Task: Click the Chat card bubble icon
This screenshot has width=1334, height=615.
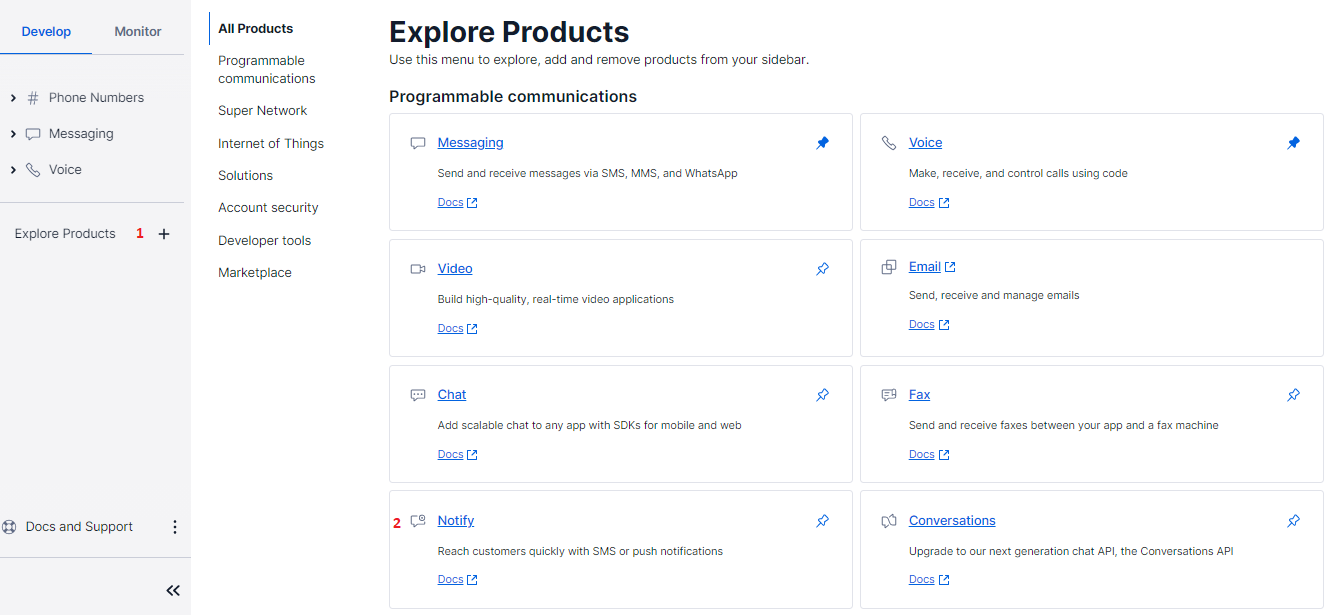Action: (x=418, y=395)
